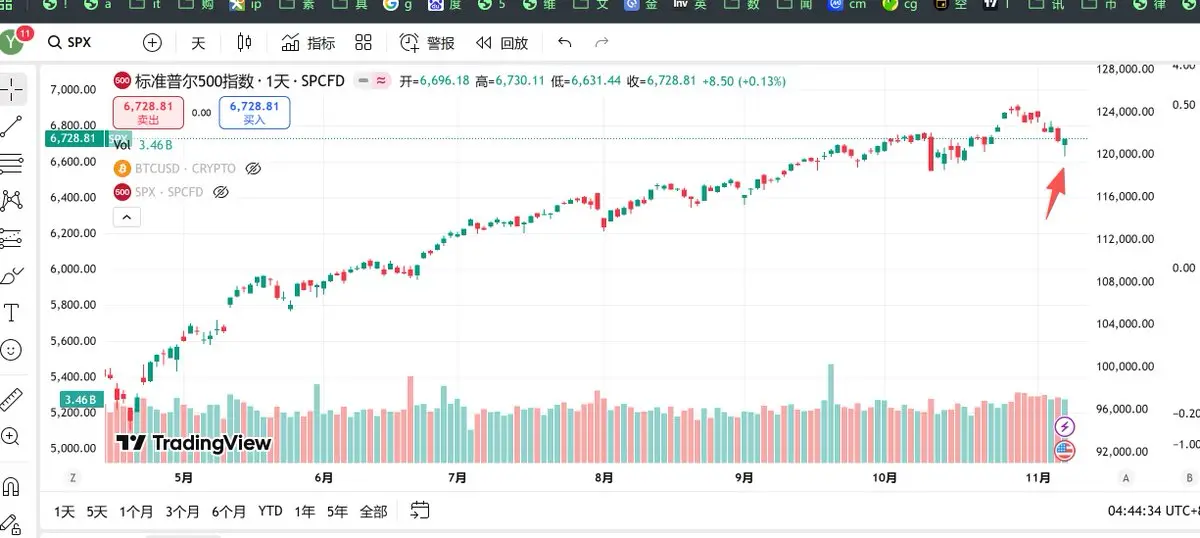Open the 指标 indicators dialog

(309, 43)
